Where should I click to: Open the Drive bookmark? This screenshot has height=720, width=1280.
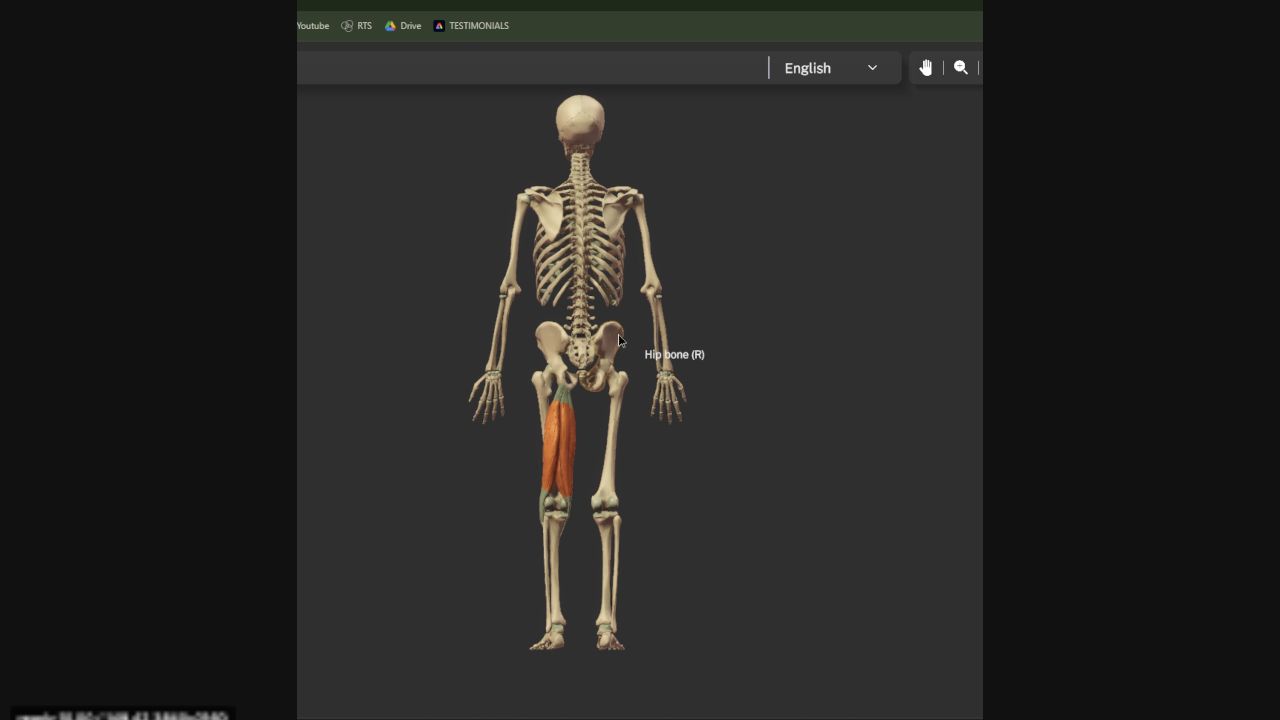pyautogui.click(x=403, y=26)
